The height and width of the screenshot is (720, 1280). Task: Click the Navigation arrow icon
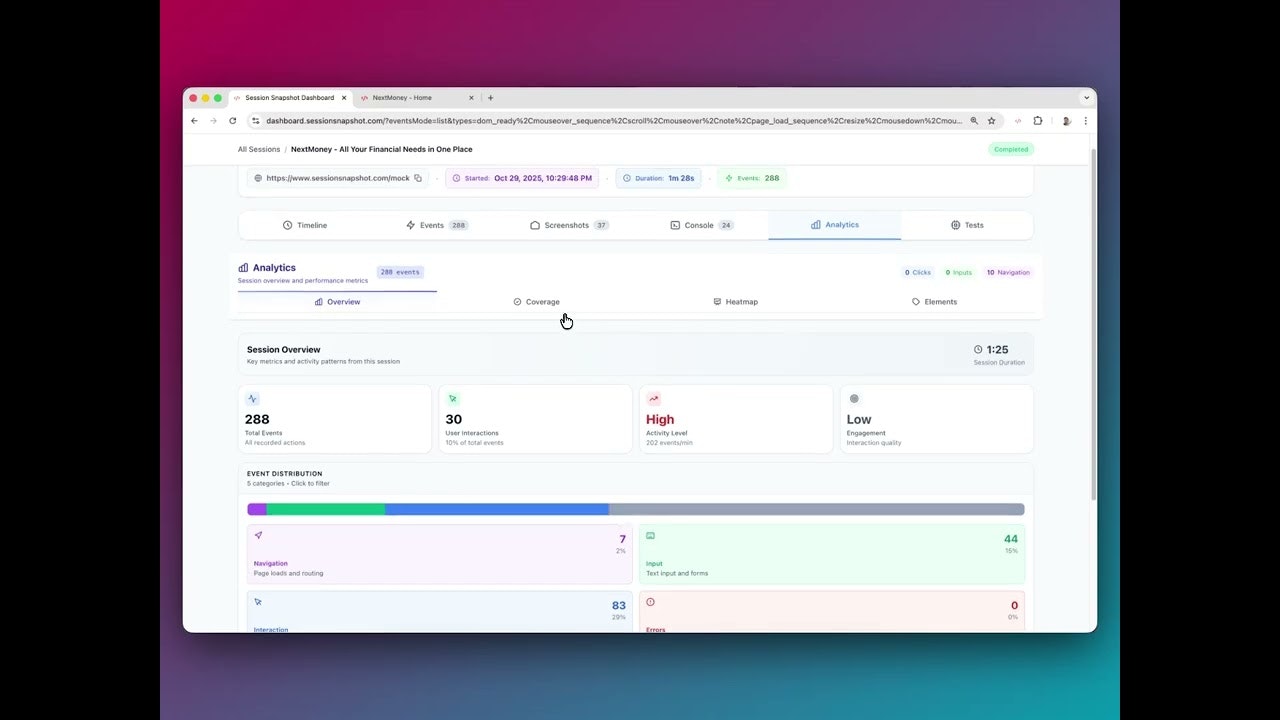[x=259, y=536]
